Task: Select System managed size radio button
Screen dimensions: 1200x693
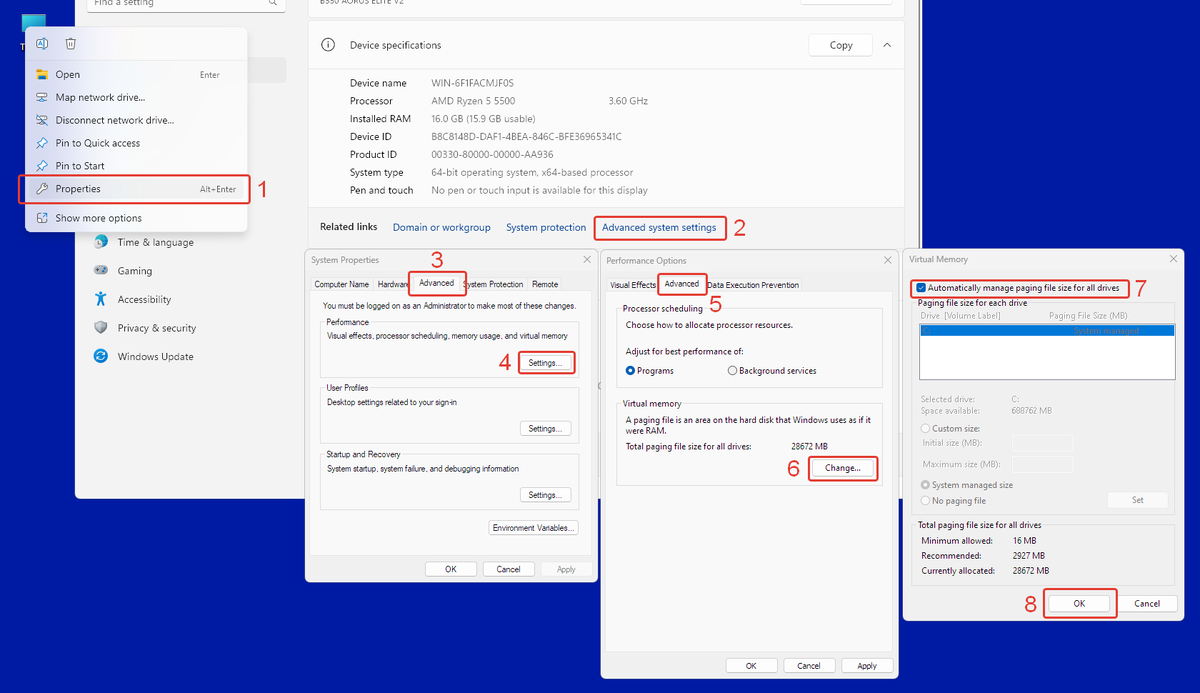Action: click(925, 485)
